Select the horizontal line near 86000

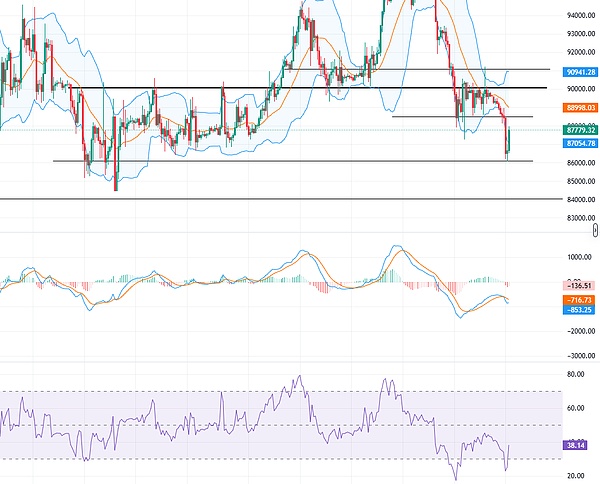(x=300, y=161)
